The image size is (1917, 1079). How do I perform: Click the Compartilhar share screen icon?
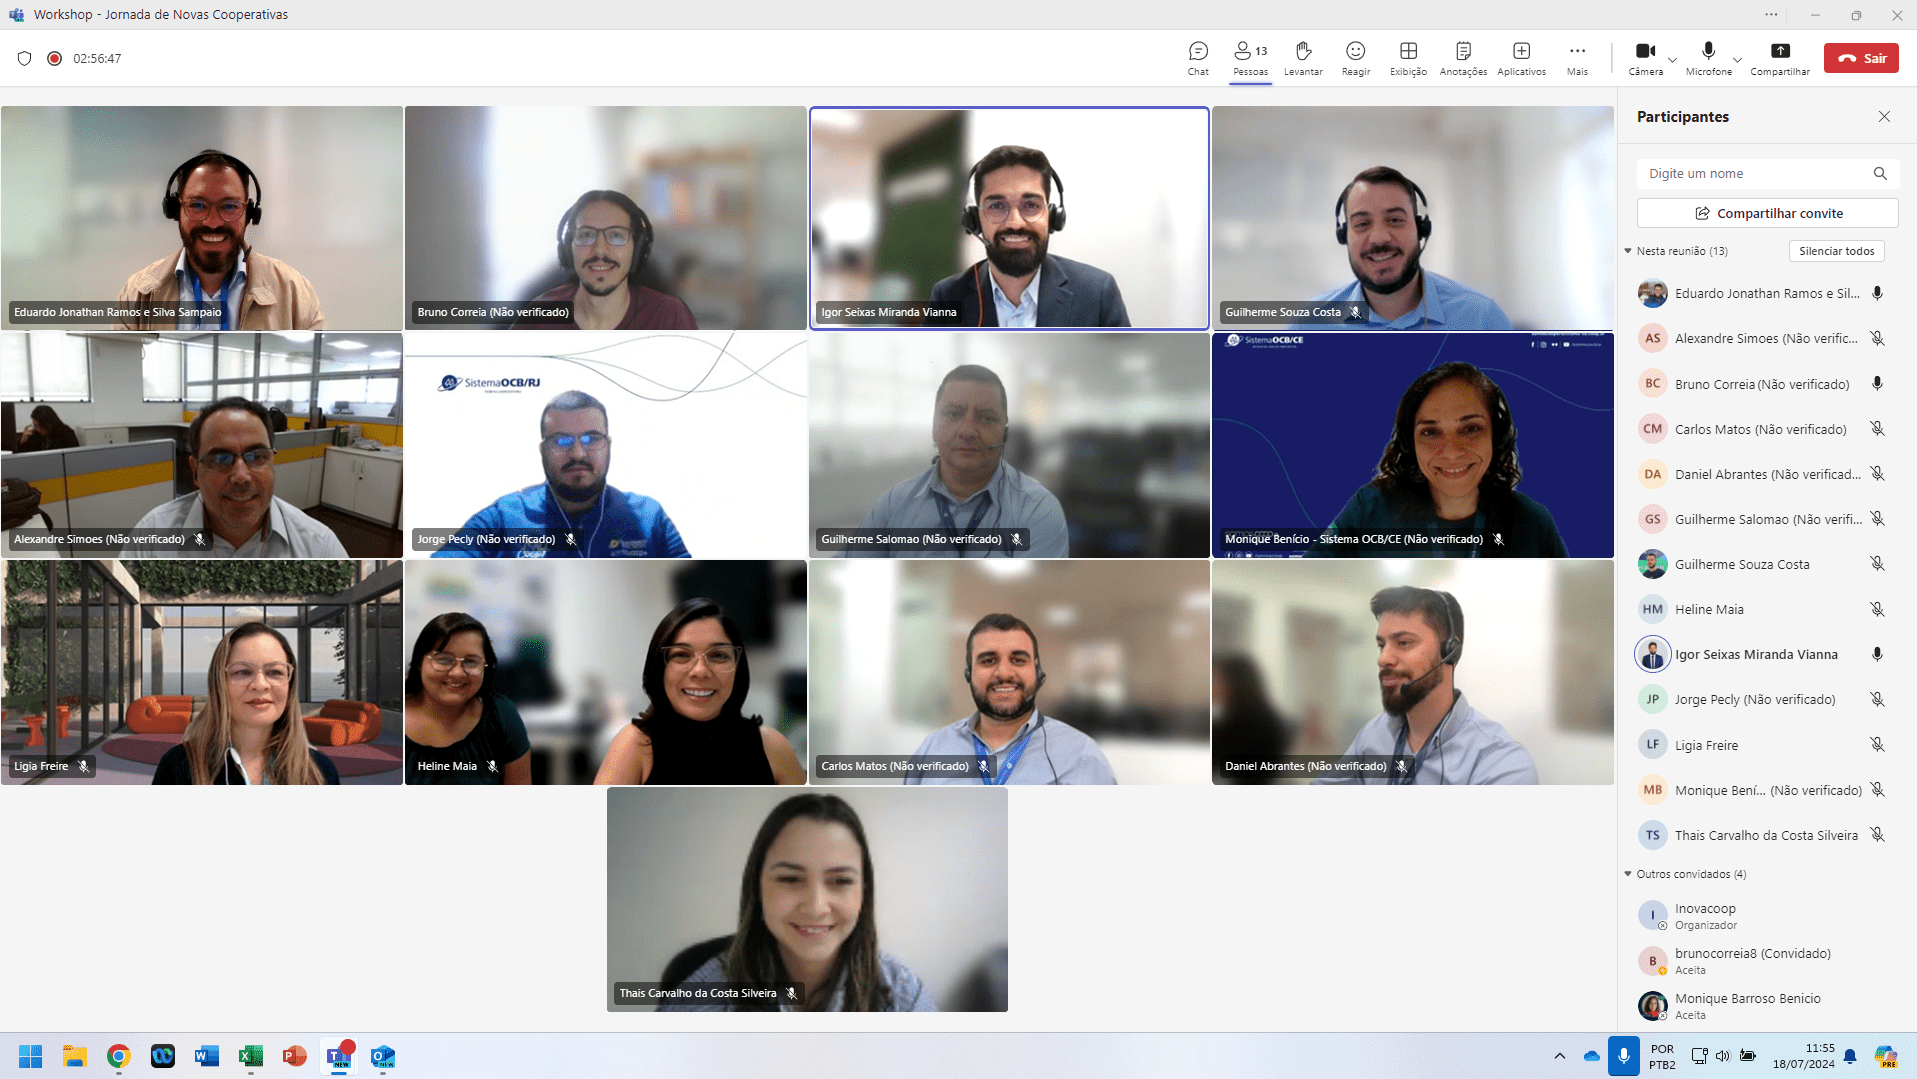[x=1780, y=58]
